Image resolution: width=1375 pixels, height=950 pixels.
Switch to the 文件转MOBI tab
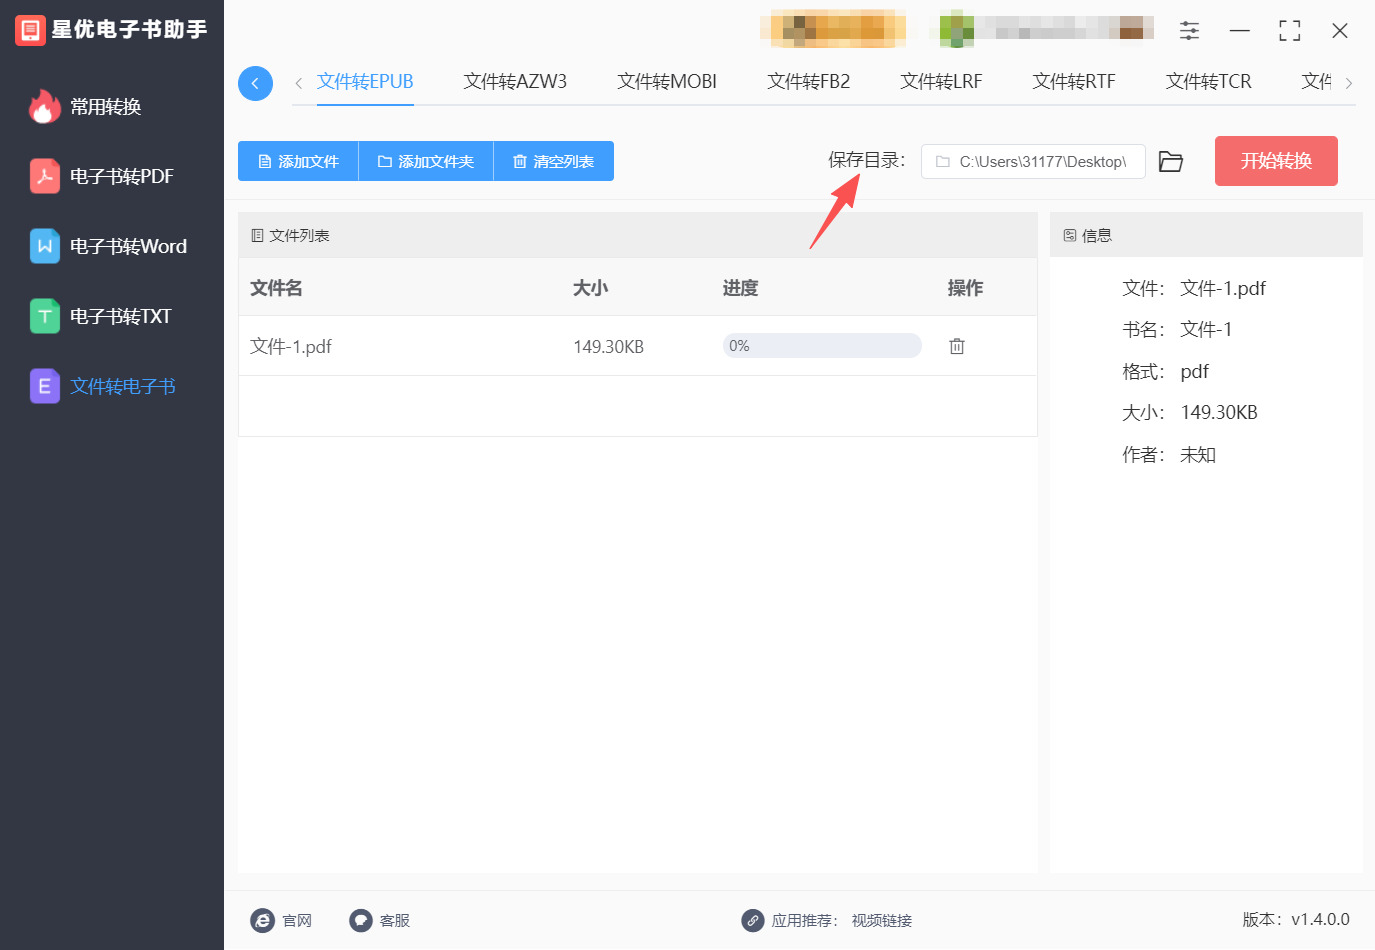tap(667, 82)
